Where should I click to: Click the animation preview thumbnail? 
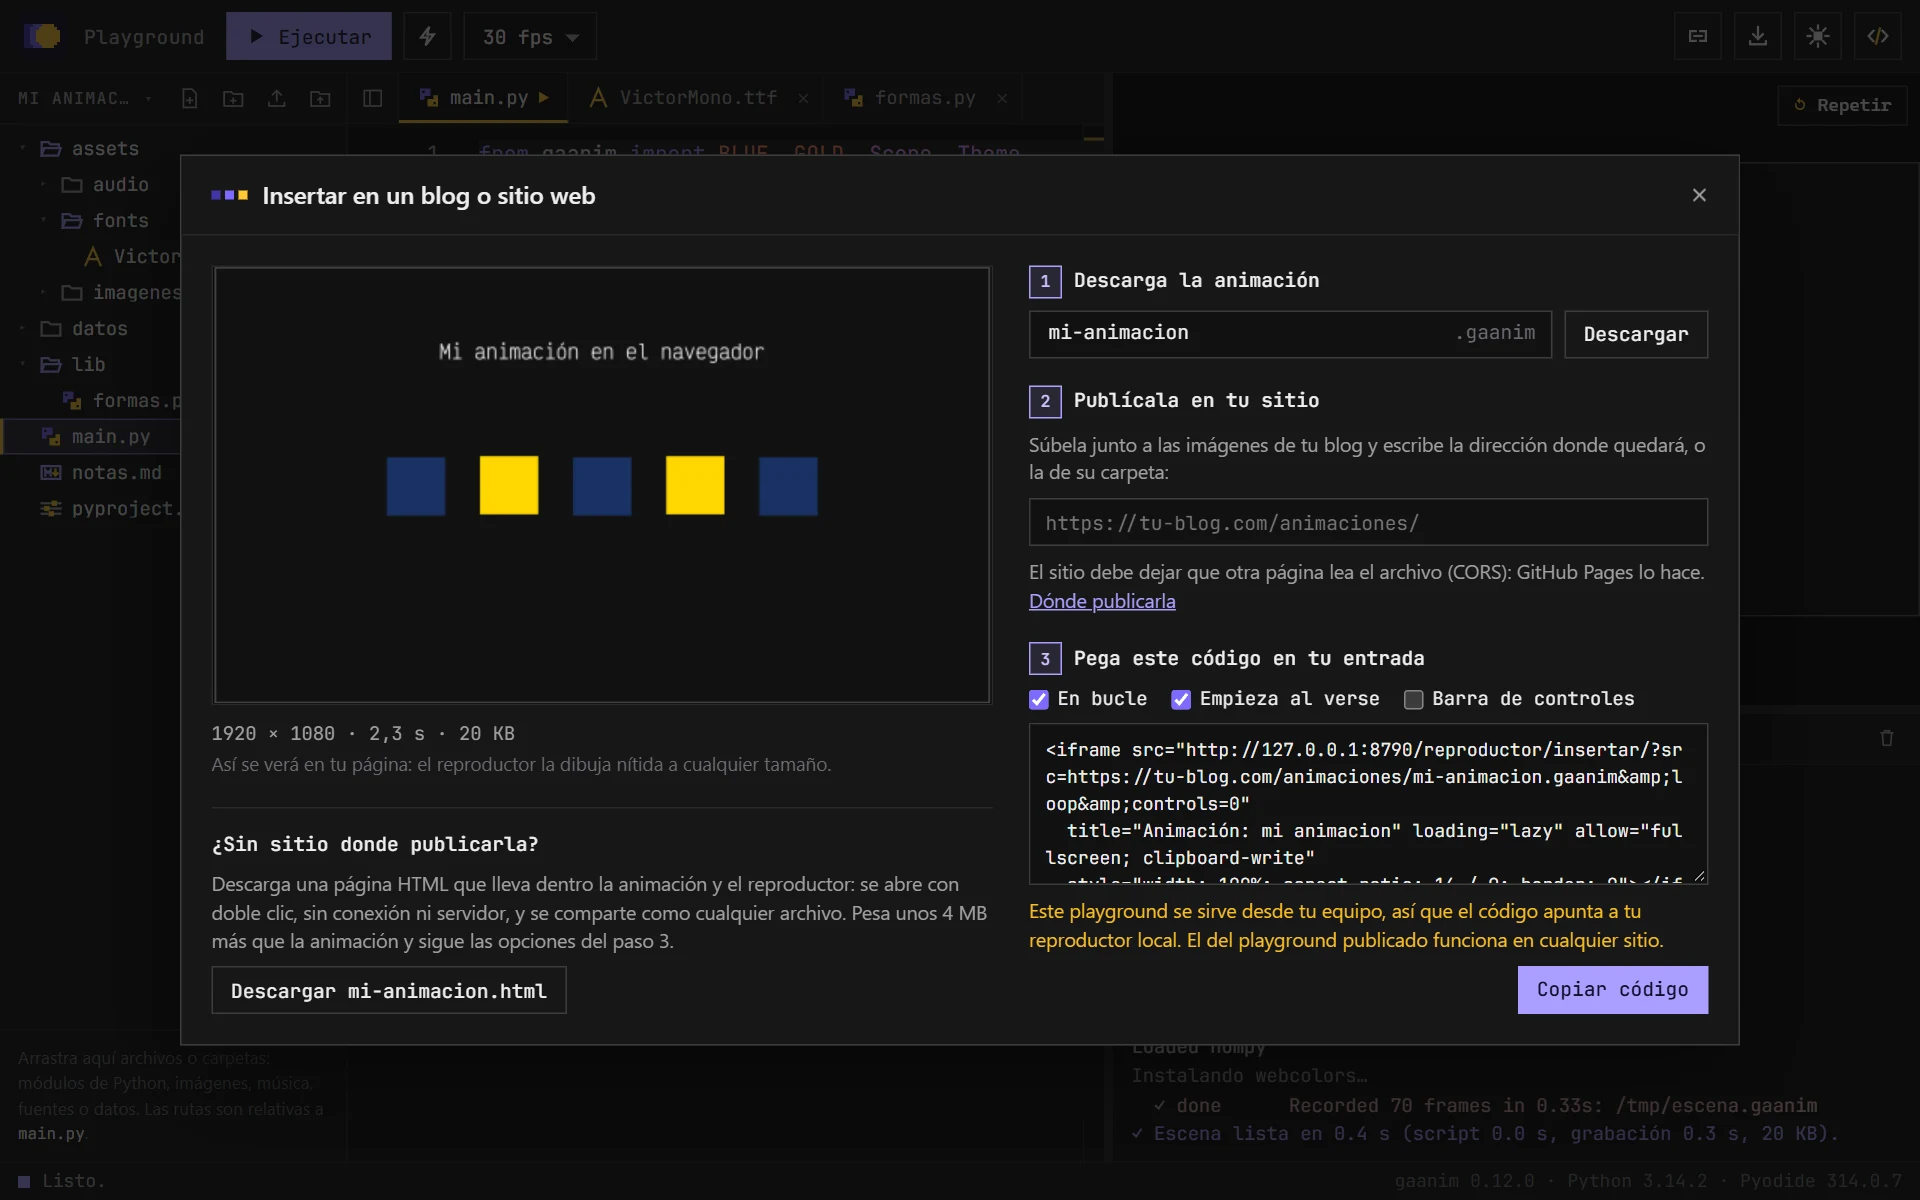[x=602, y=485]
